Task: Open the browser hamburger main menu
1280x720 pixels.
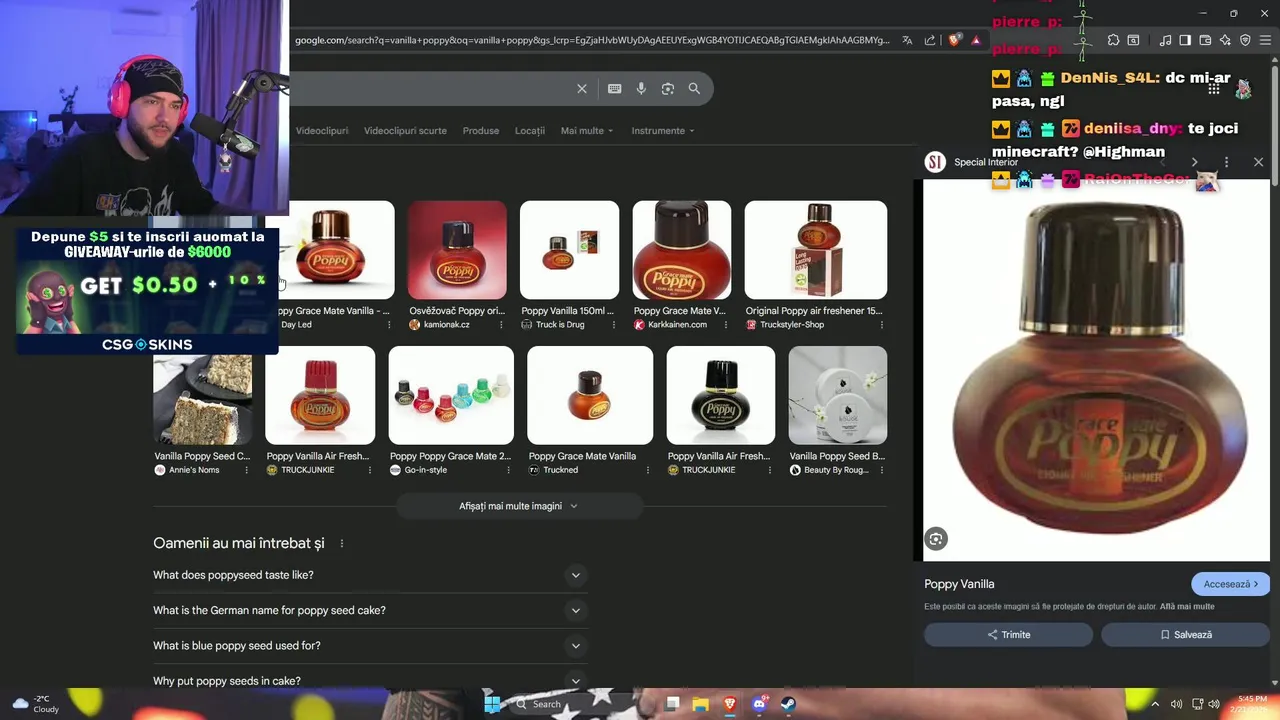Action: click(x=1265, y=40)
